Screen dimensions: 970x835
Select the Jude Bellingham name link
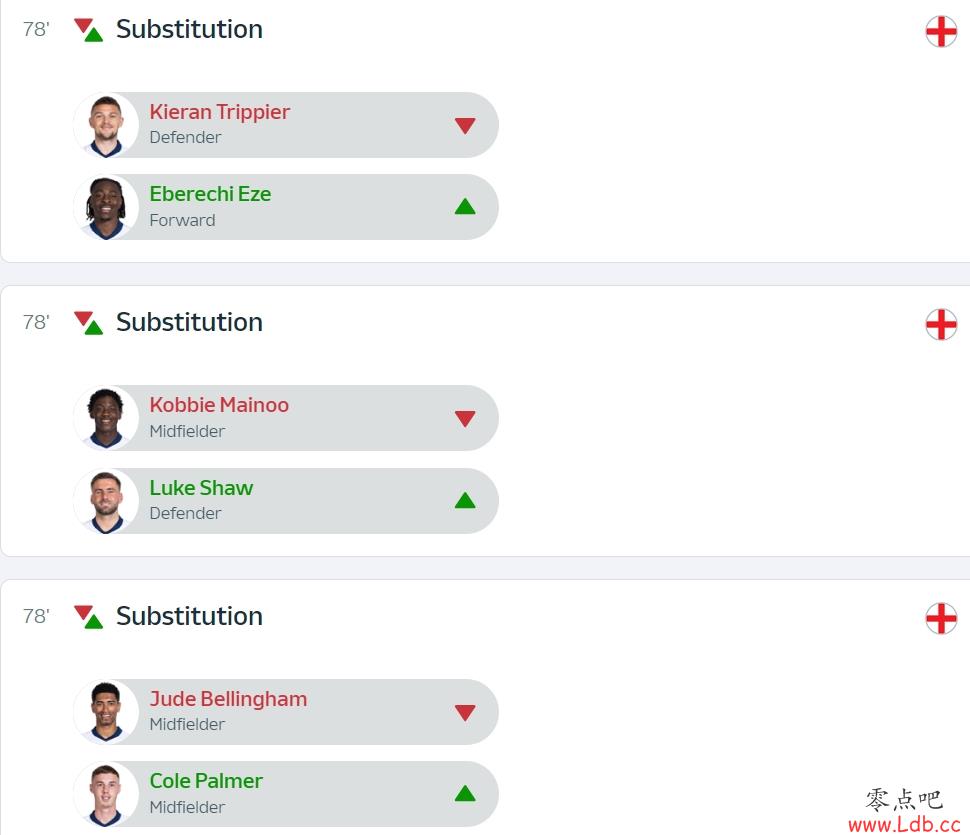pos(228,699)
